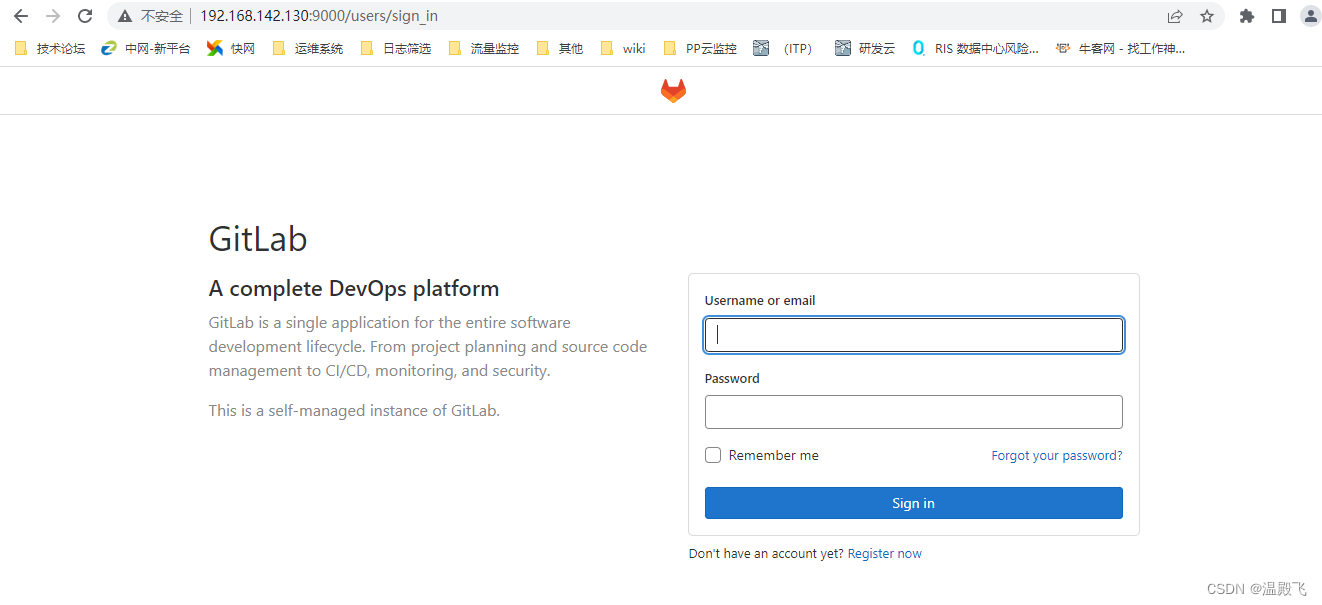Check the Remember me checkbox
1322x605 pixels.
pyautogui.click(x=713, y=455)
